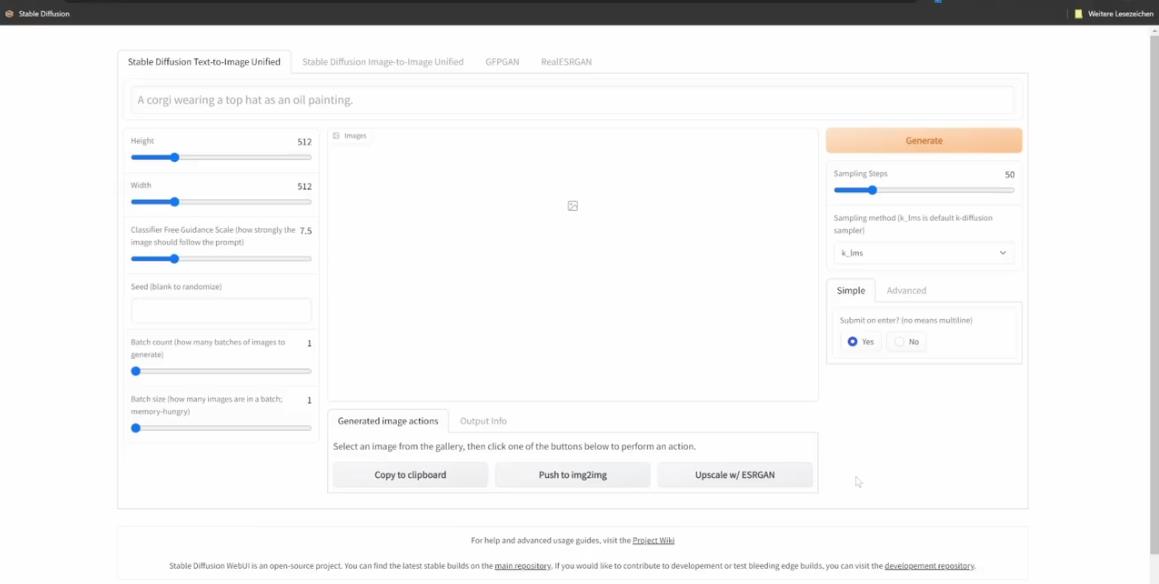Select the Yes radio for submit on enter
This screenshot has height=584, width=1159.
pyautogui.click(x=852, y=342)
